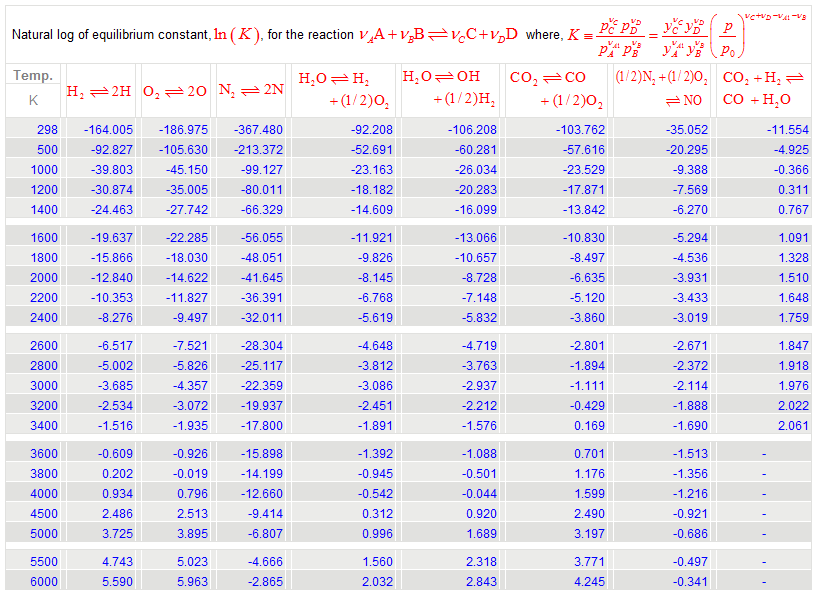Click value 2.022 in the 3200 row
The height and width of the screenshot is (595, 817).
pyautogui.click(x=794, y=405)
